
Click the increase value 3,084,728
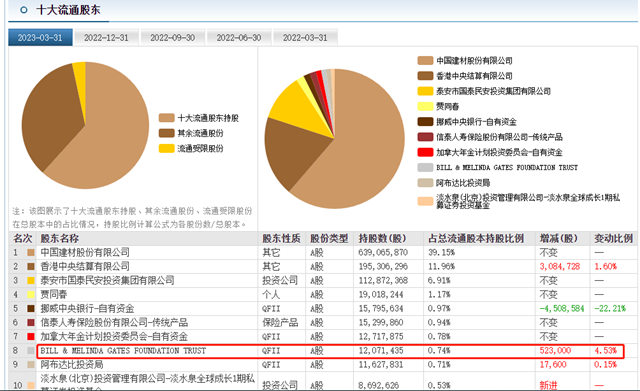click(x=560, y=267)
